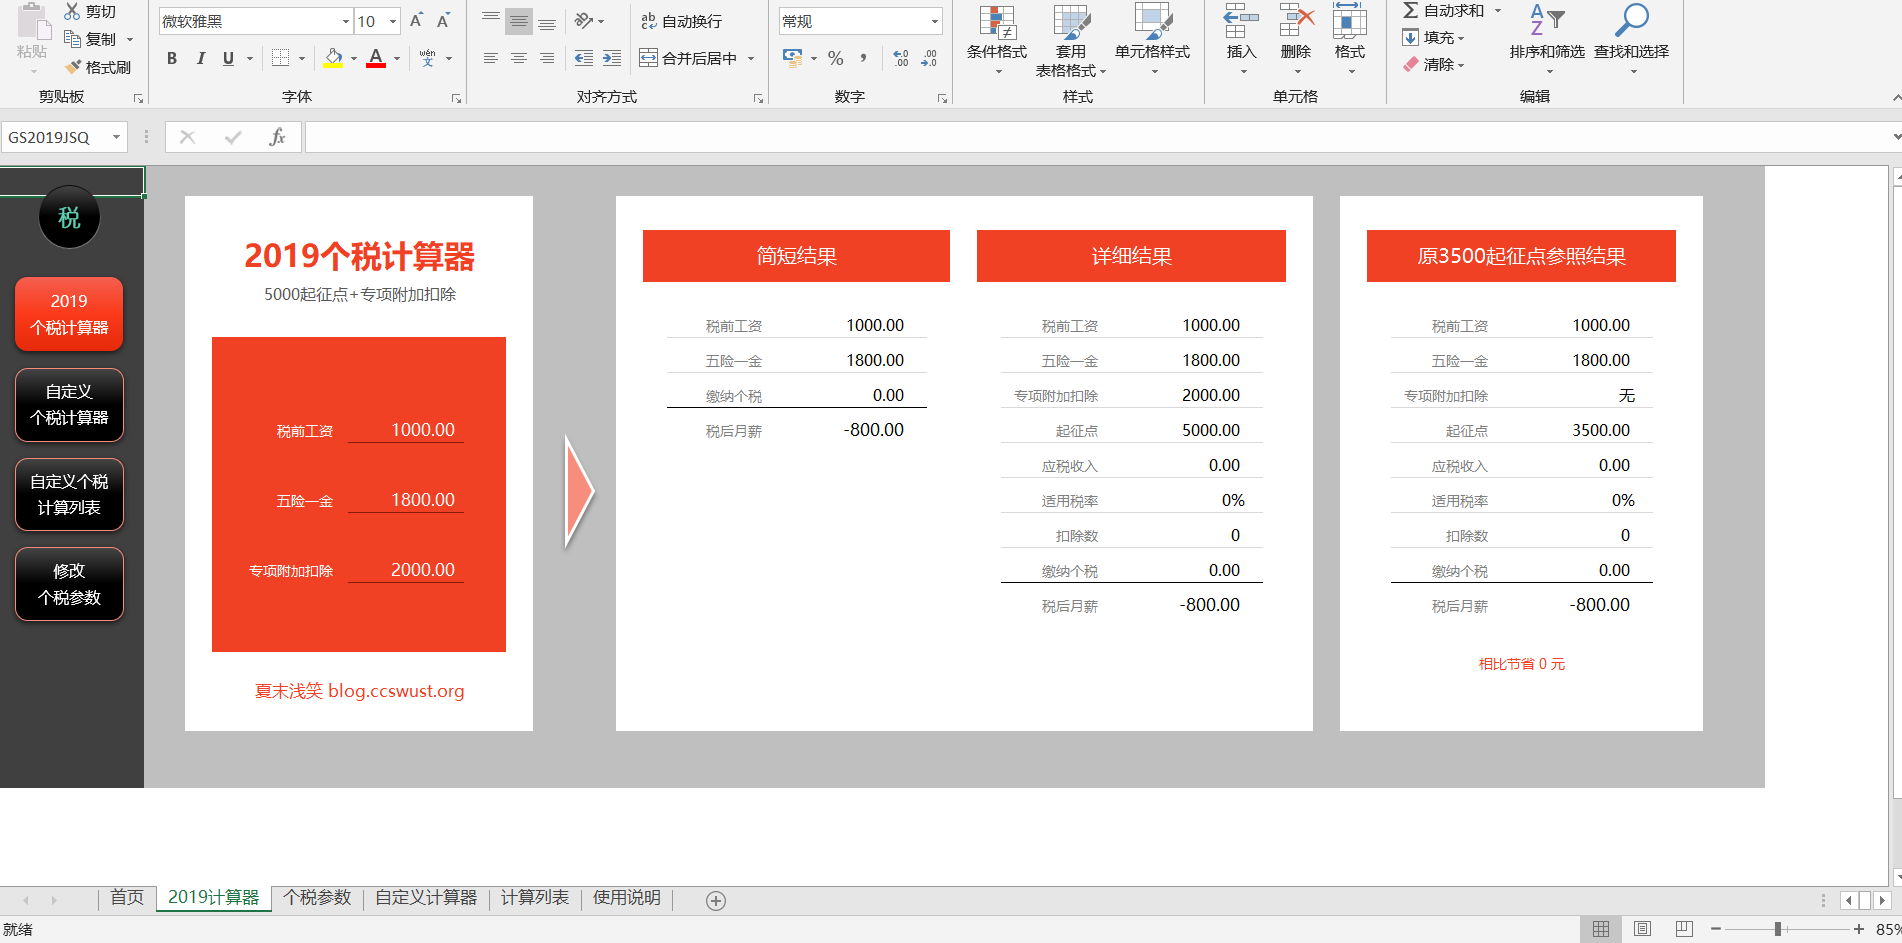Screen dimensions: 1902x943
Task: Click the 2019个税计算器 sidebar button
Action: pyautogui.click(x=69, y=314)
